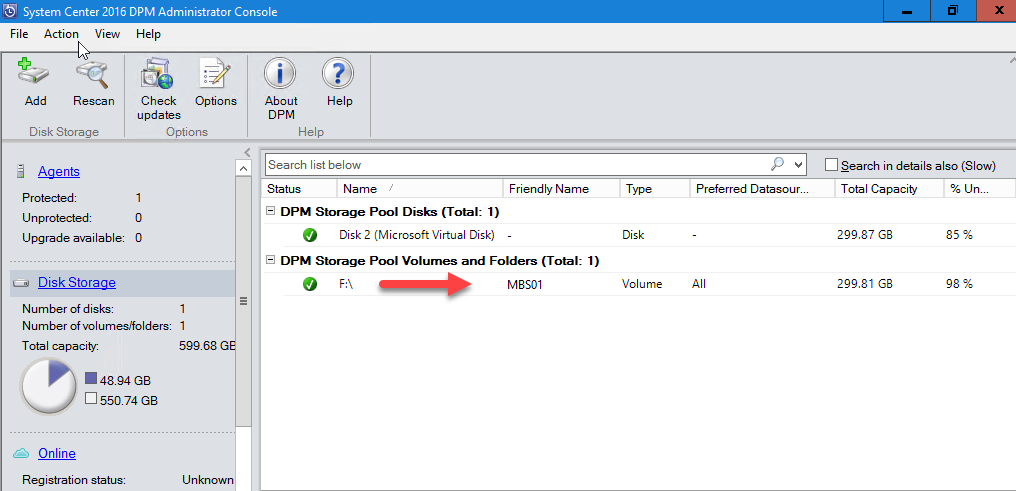This screenshot has height=491, width=1016.
Task: Open the Action menu
Action: [x=62, y=34]
